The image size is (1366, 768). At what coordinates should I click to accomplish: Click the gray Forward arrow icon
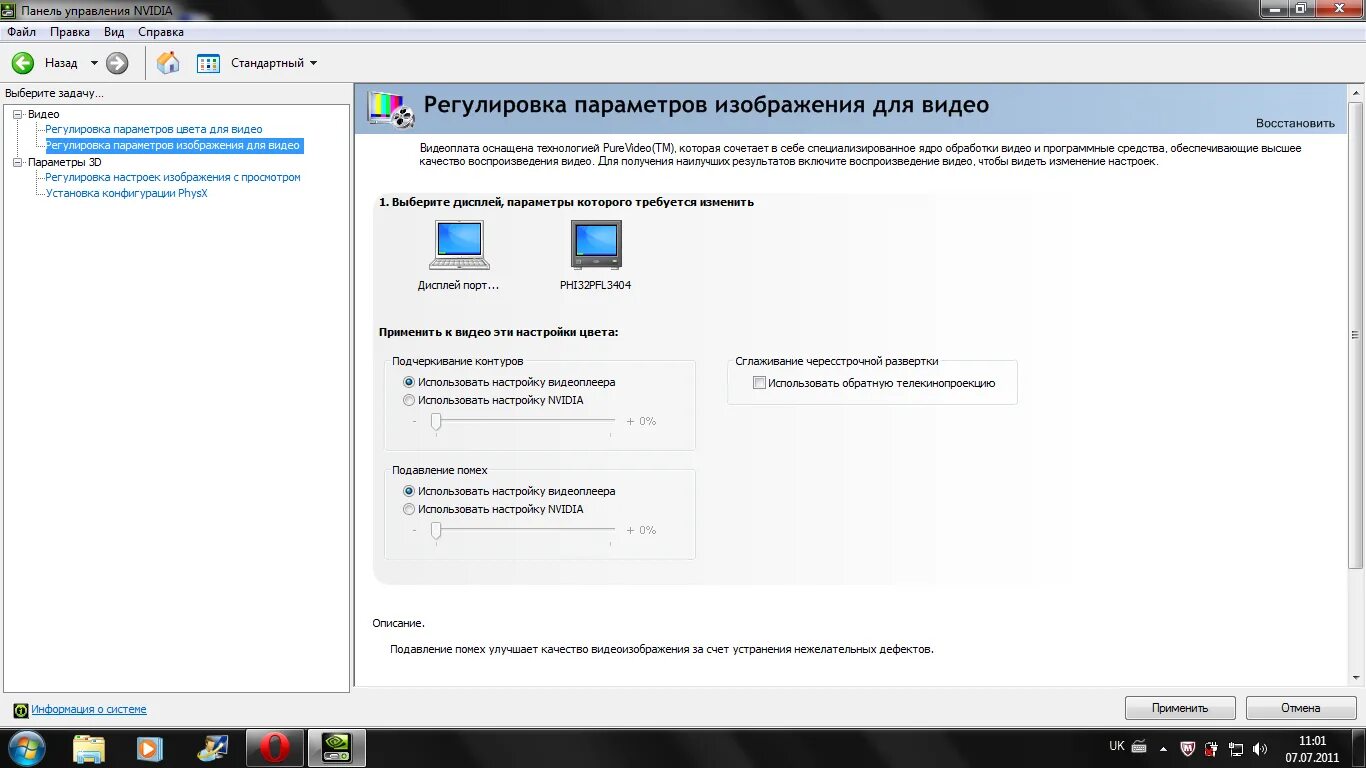pos(117,63)
